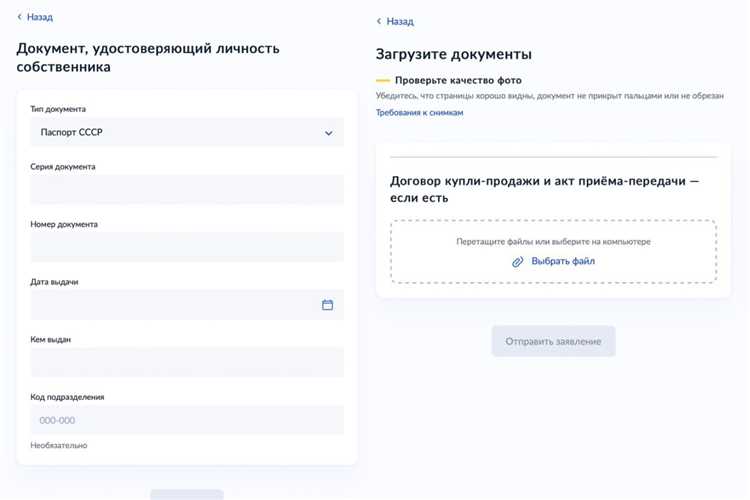Click the Необязательно hint text
This screenshot has height=500, width=750.
point(59,445)
